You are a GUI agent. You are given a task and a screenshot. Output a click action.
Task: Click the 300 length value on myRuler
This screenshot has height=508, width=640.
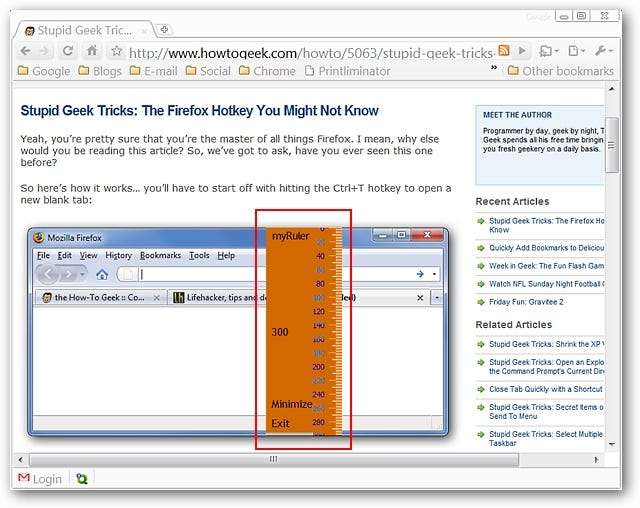click(x=280, y=332)
